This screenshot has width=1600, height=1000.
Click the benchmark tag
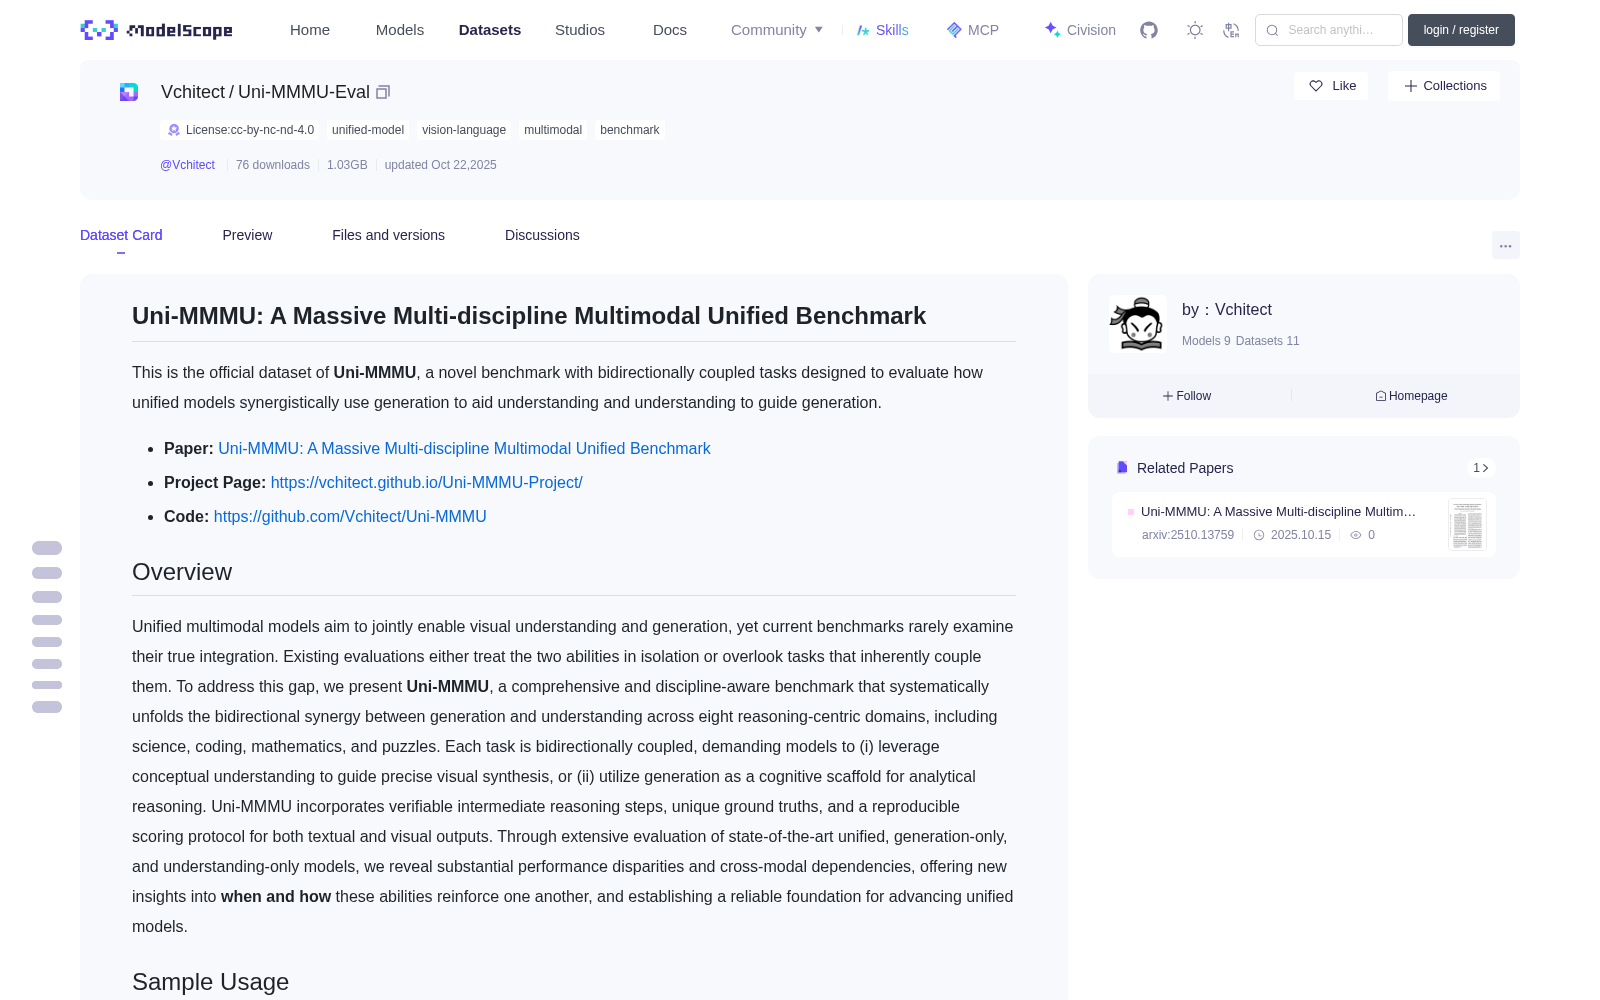click(630, 130)
